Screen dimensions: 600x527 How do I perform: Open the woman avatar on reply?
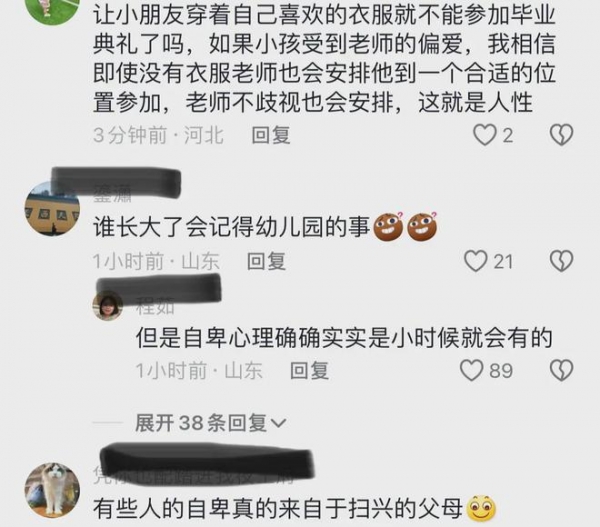click(x=108, y=306)
